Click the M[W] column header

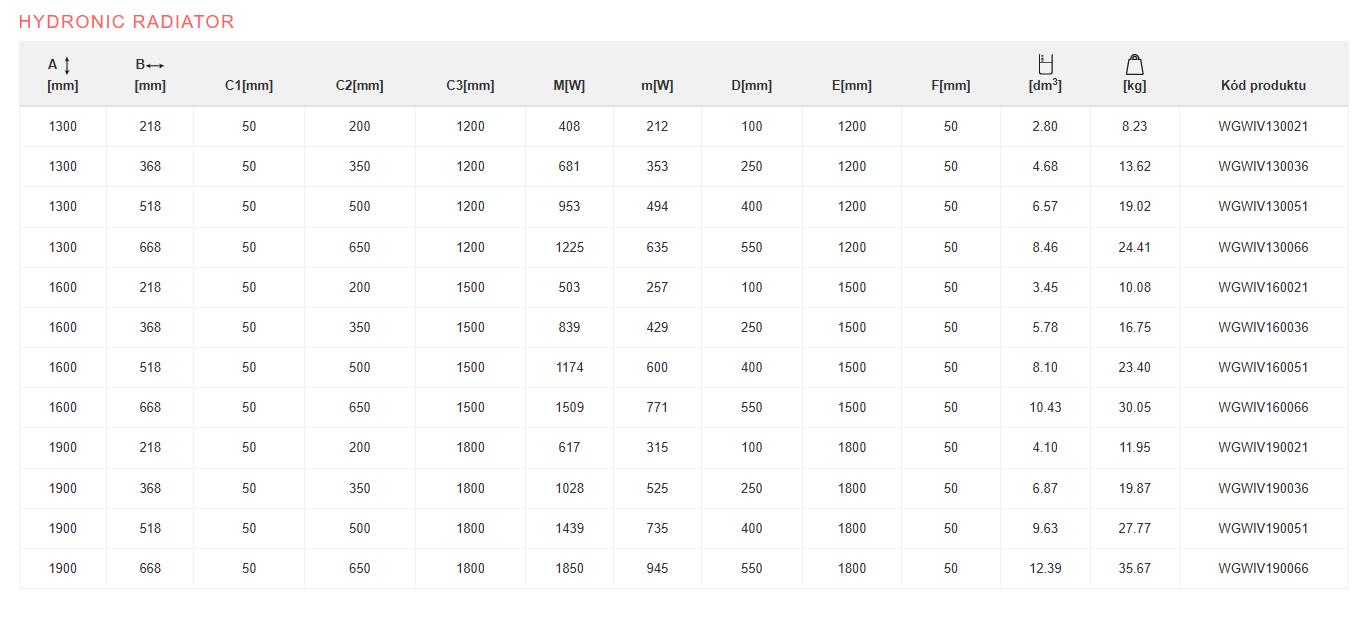(569, 86)
